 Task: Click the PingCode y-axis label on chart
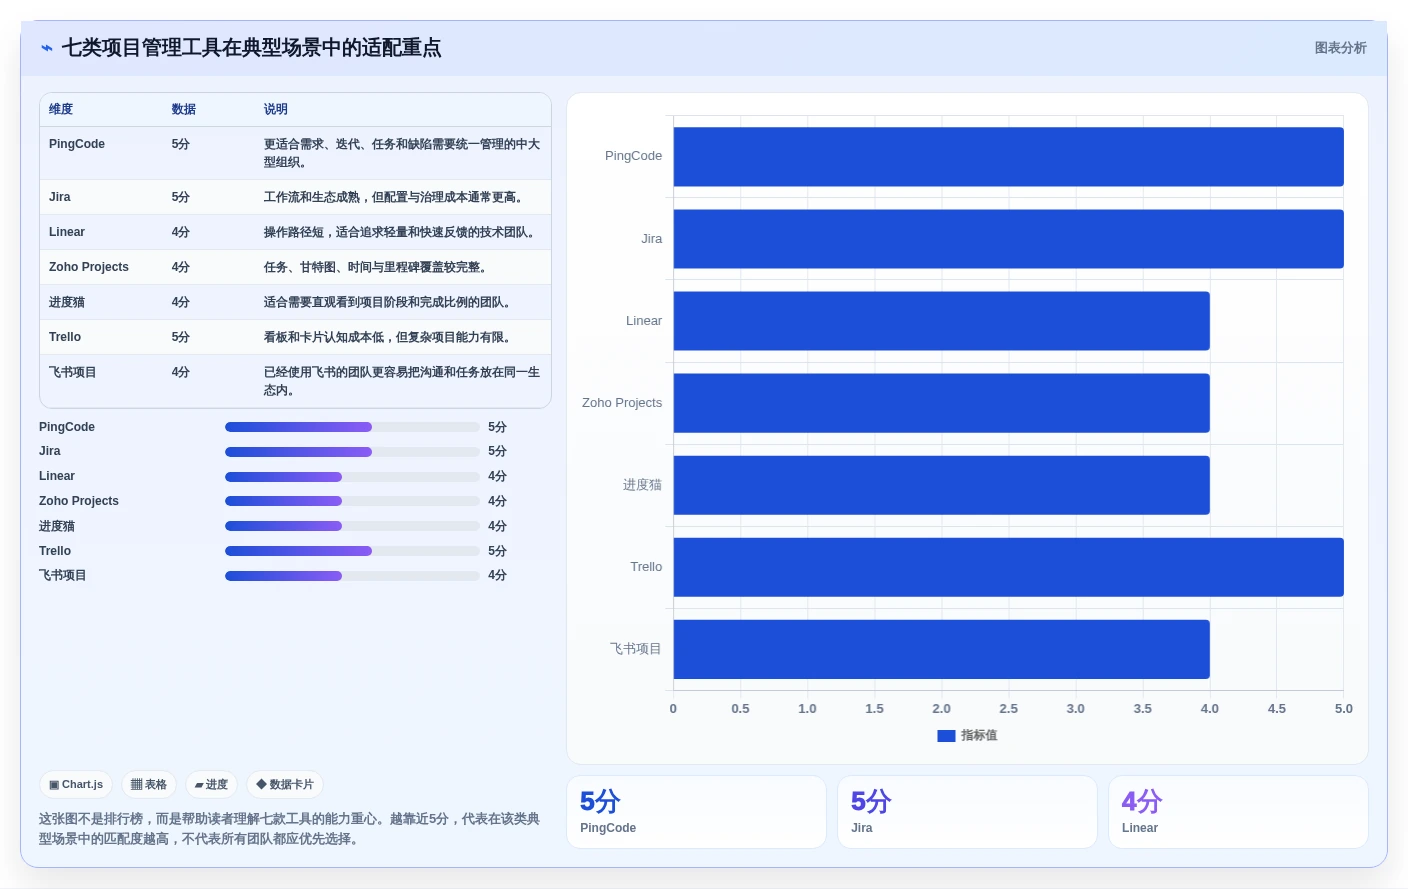click(x=633, y=156)
